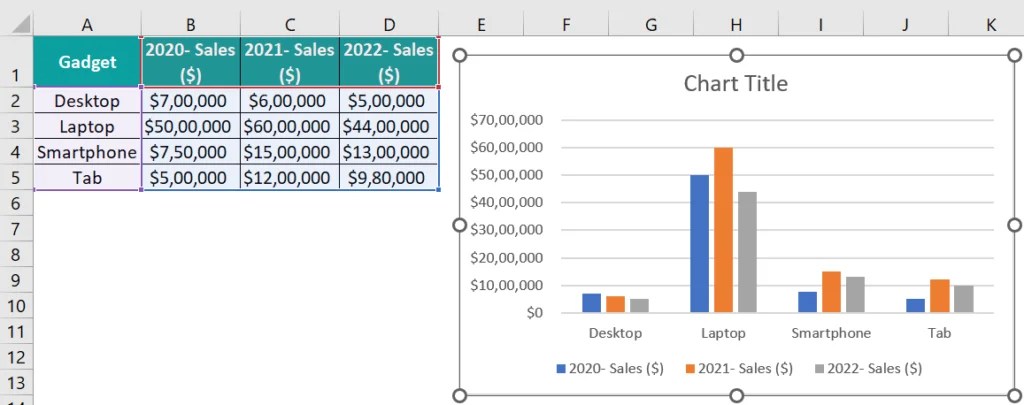
Task: Select row 2 header
Action: click(x=16, y=100)
